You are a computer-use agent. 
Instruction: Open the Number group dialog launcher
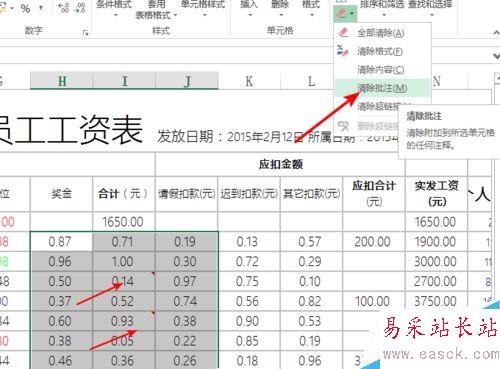(x=86, y=32)
